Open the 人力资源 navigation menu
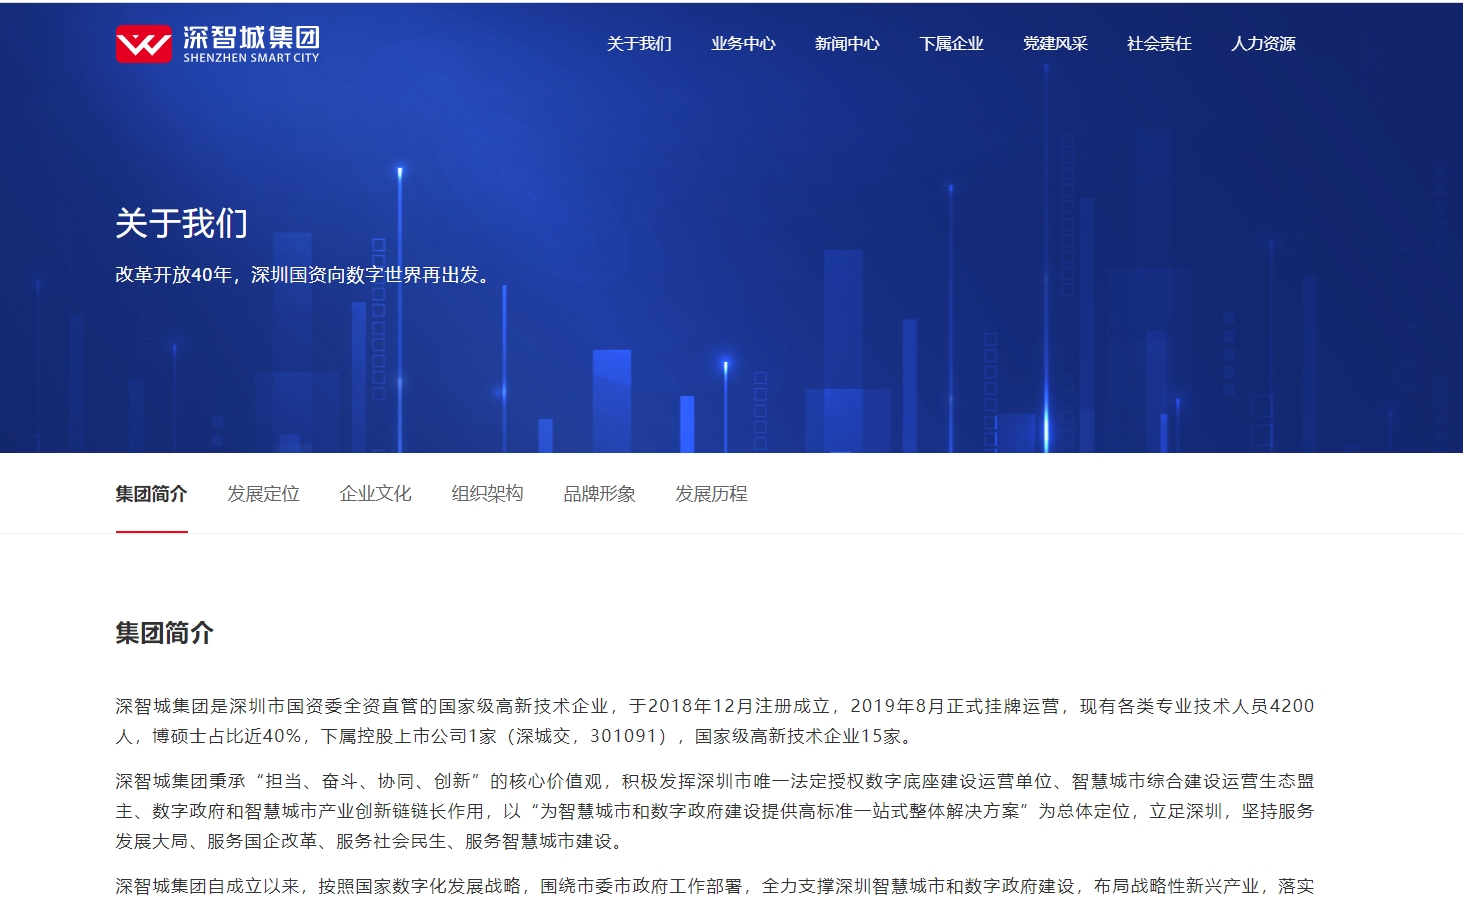 point(1263,44)
